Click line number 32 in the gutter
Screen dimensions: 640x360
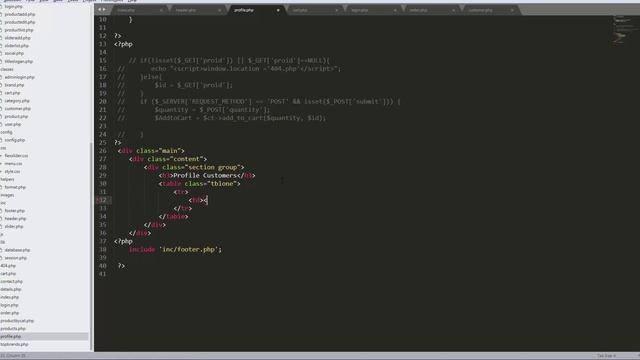point(102,200)
